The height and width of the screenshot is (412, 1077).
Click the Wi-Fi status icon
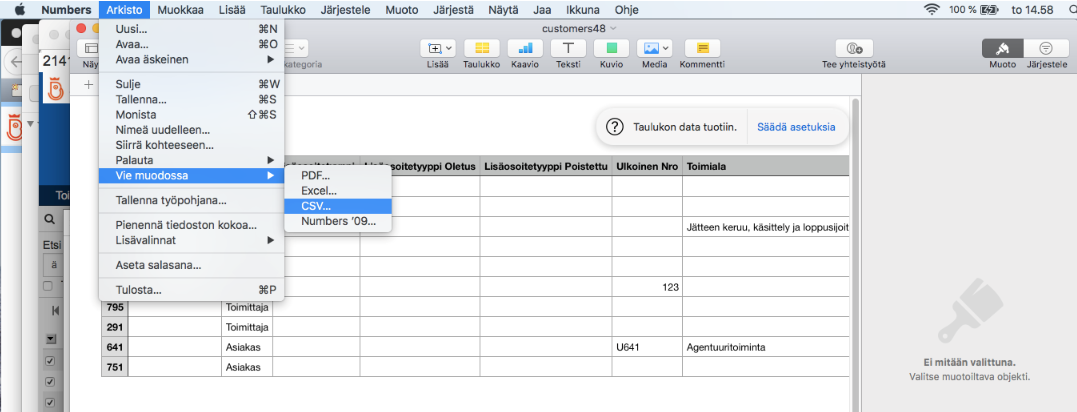(932, 9)
